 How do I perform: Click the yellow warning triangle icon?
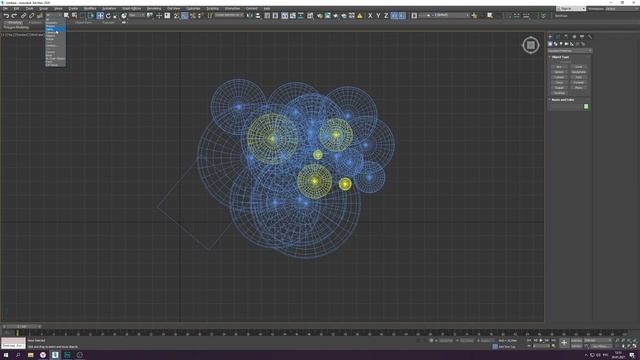tap(360, 16)
